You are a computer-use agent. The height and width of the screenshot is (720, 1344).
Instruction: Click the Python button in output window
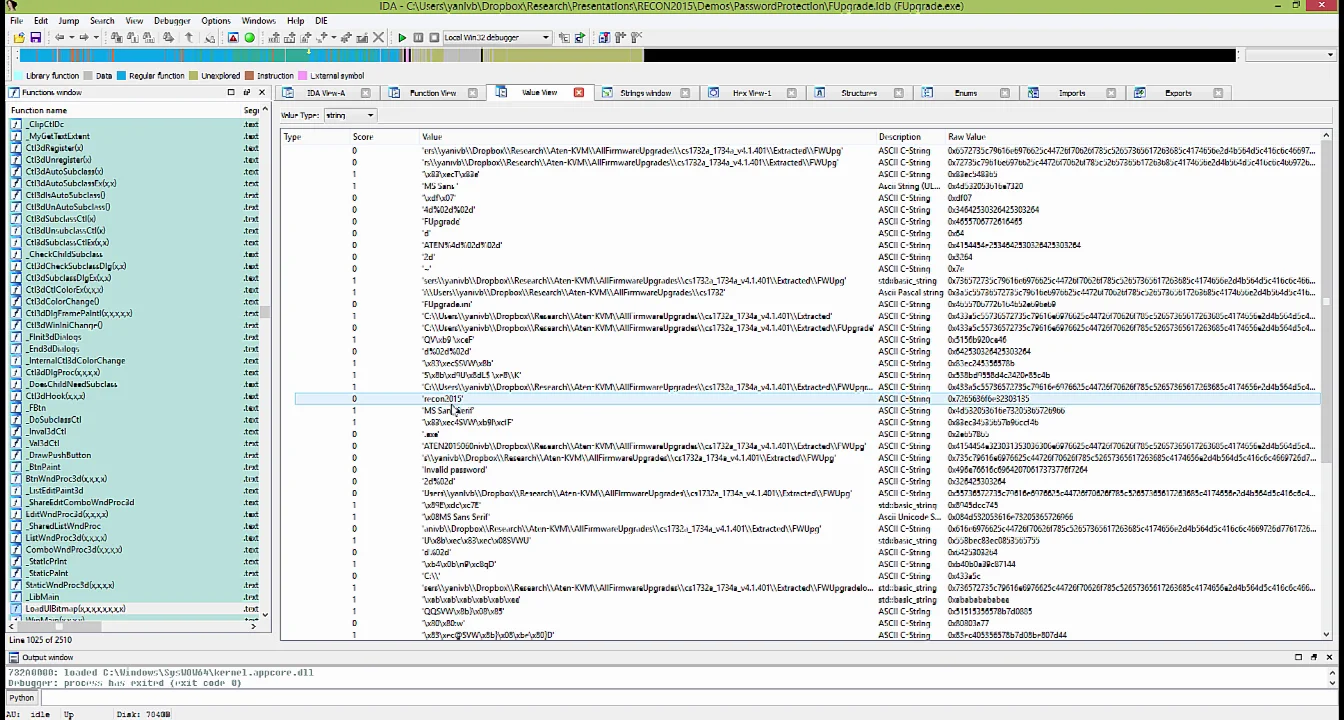point(21,697)
